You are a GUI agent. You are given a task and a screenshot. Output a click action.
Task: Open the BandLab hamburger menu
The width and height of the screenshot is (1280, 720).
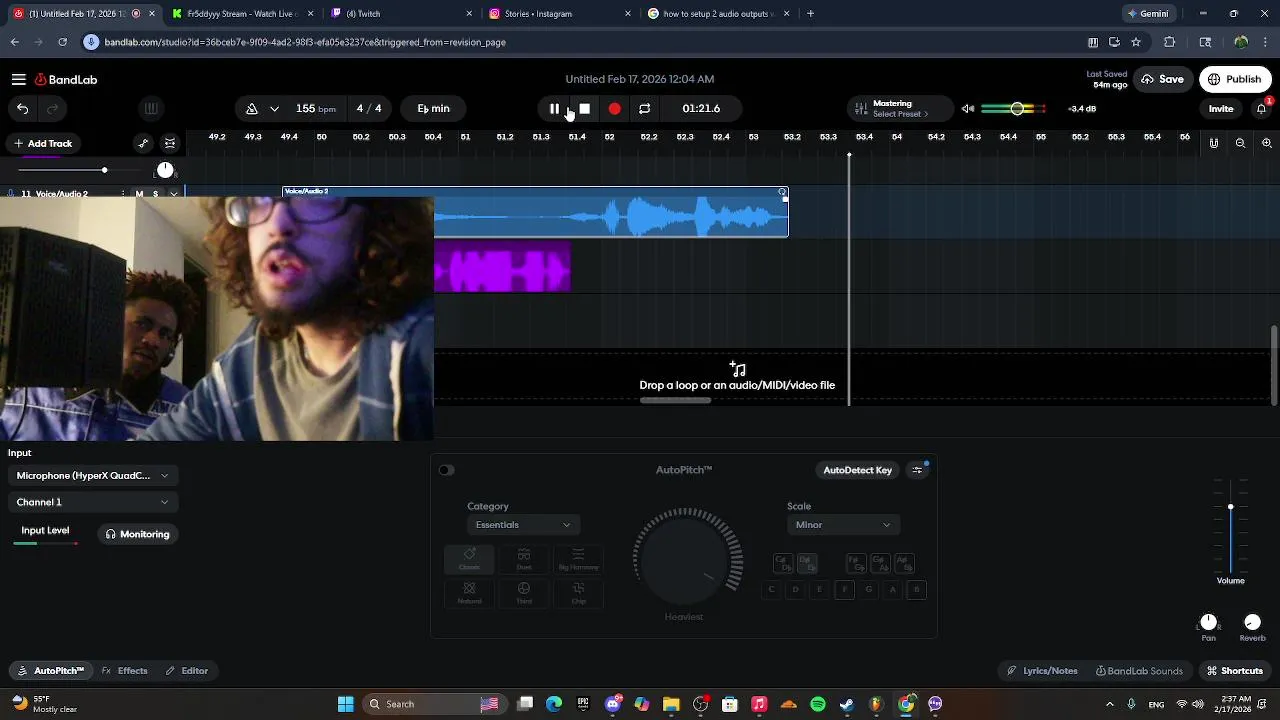click(x=19, y=79)
